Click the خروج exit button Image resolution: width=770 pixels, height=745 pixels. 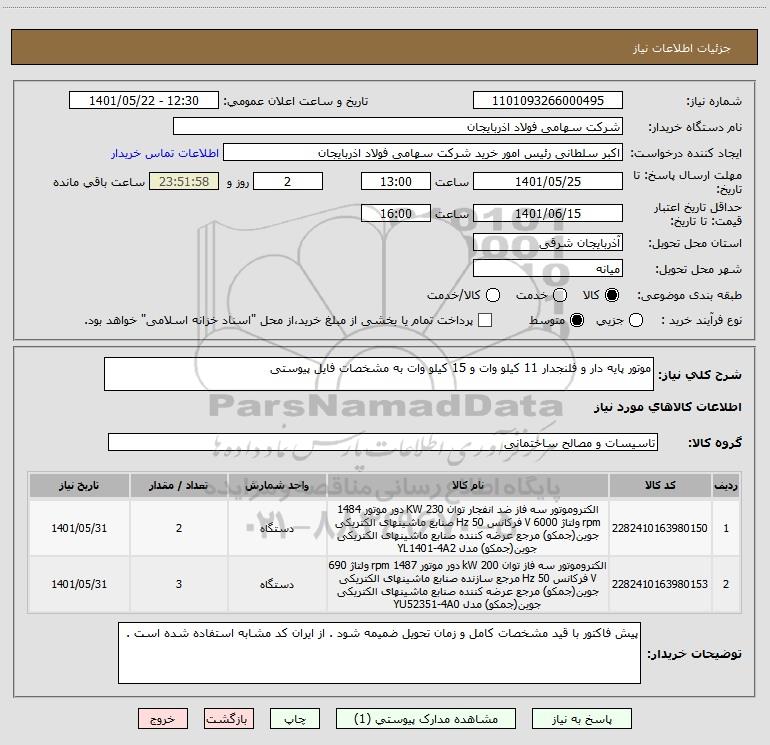[x=163, y=719]
